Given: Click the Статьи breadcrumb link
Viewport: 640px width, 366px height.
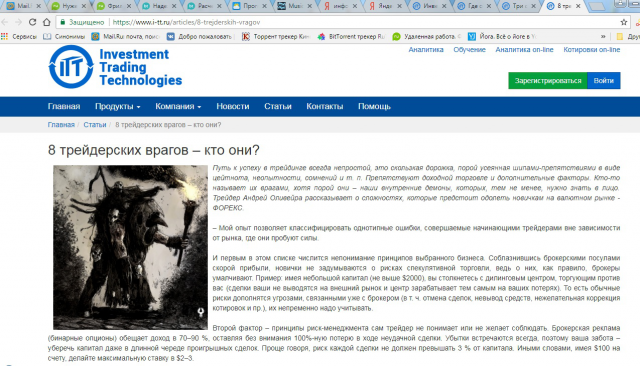Looking at the screenshot, I should (95, 125).
